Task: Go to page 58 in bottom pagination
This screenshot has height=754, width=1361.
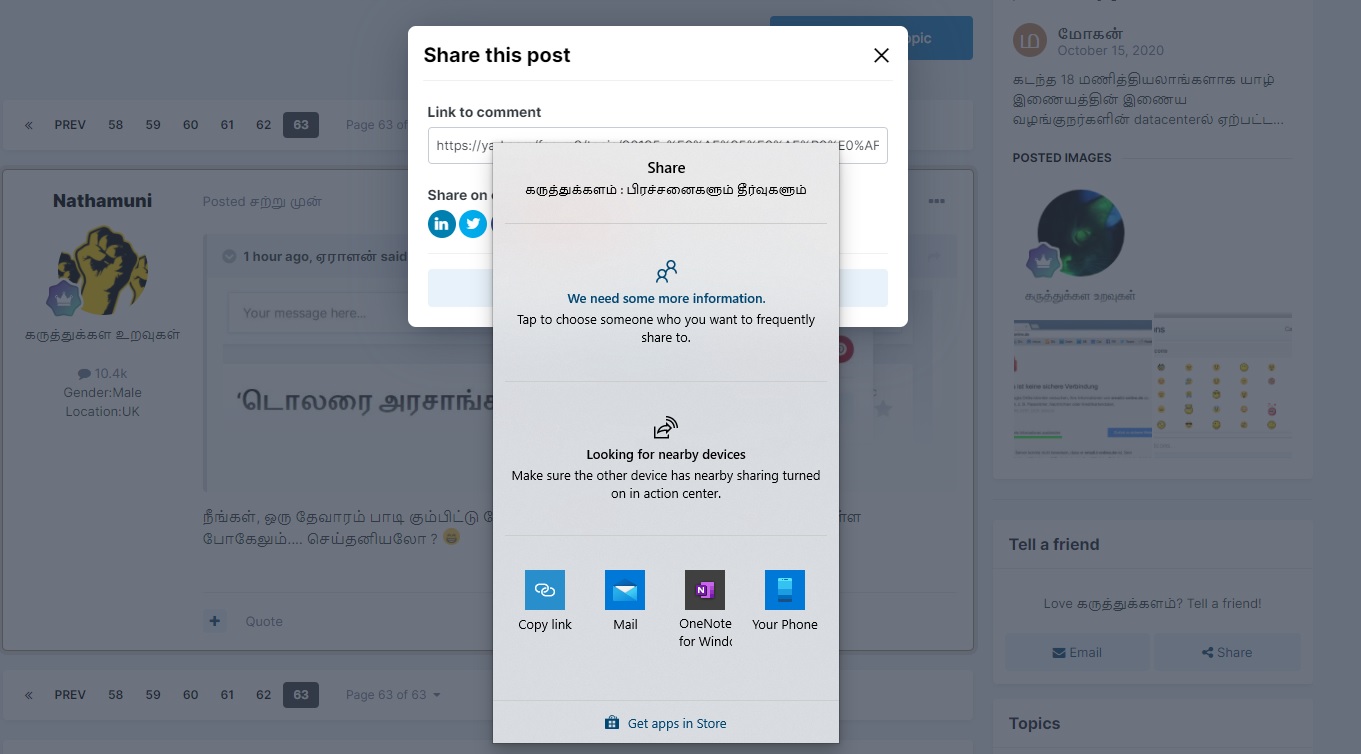Action: pyautogui.click(x=116, y=695)
